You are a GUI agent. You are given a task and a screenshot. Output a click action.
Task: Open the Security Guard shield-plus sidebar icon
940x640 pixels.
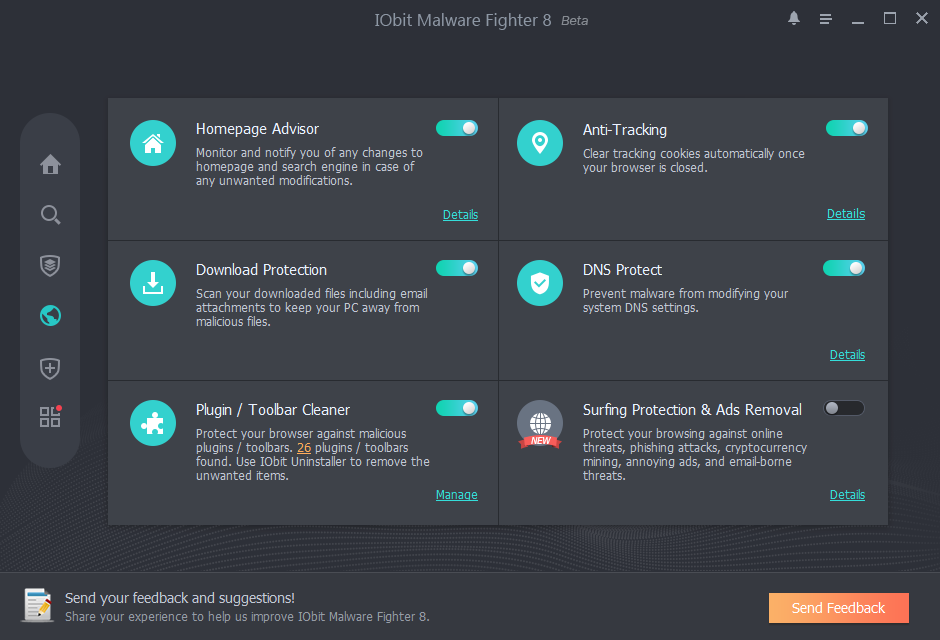click(50, 368)
